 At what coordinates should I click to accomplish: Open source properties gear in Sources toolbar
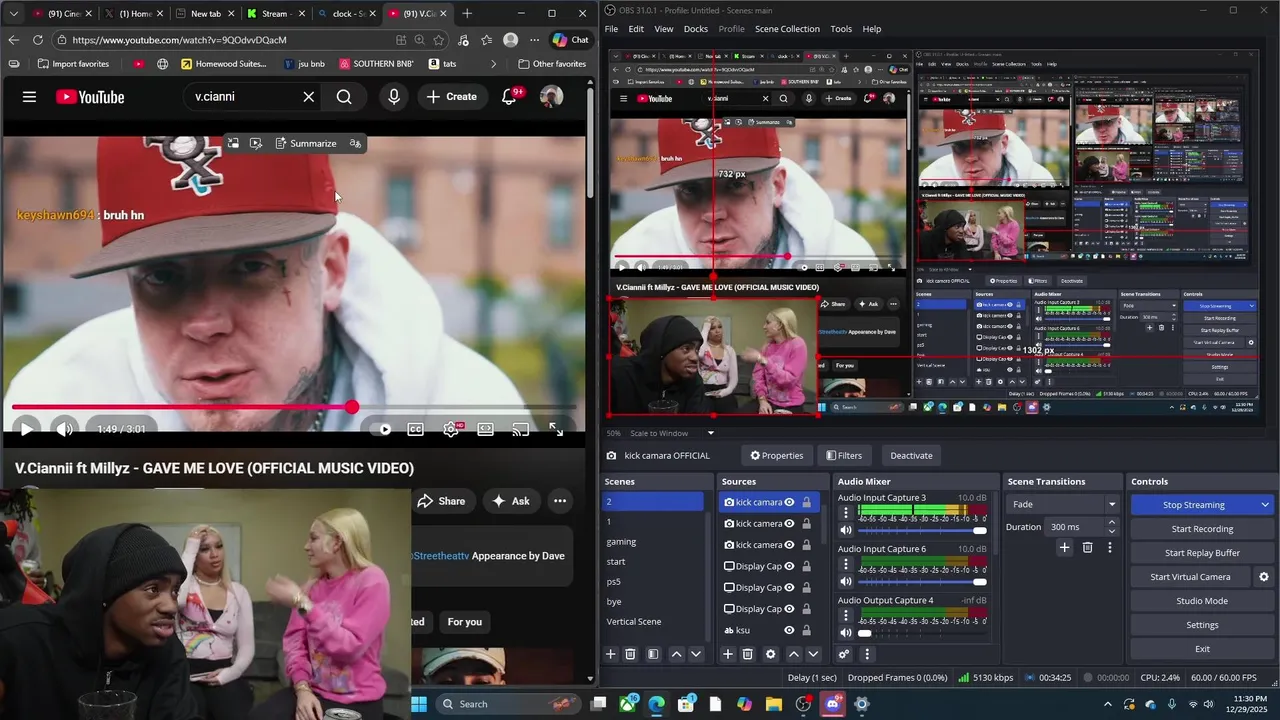coord(770,654)
